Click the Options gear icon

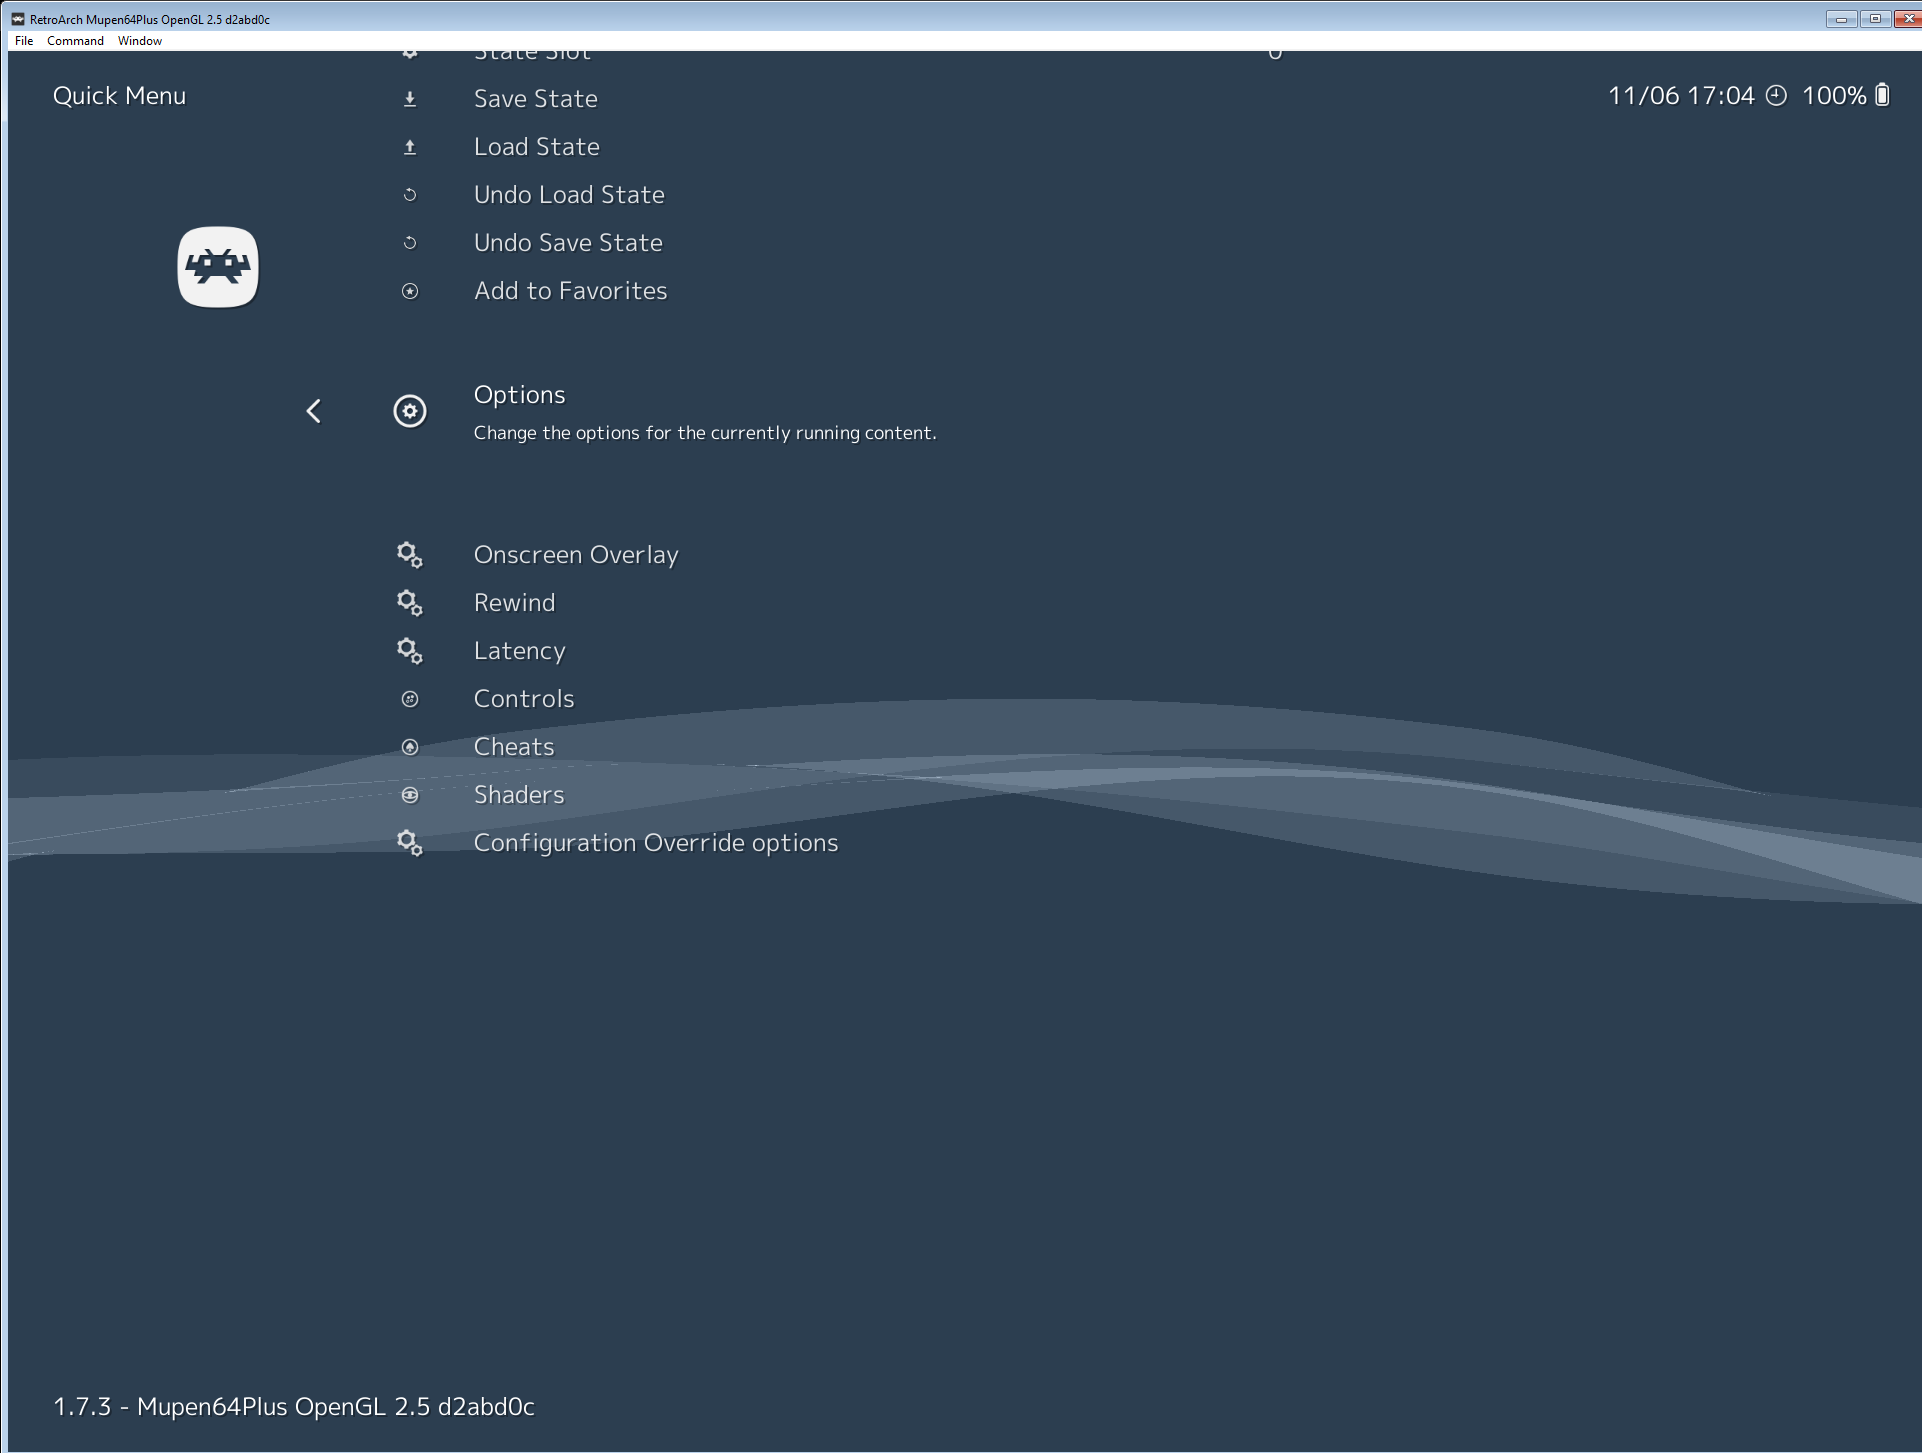point(410,411)
